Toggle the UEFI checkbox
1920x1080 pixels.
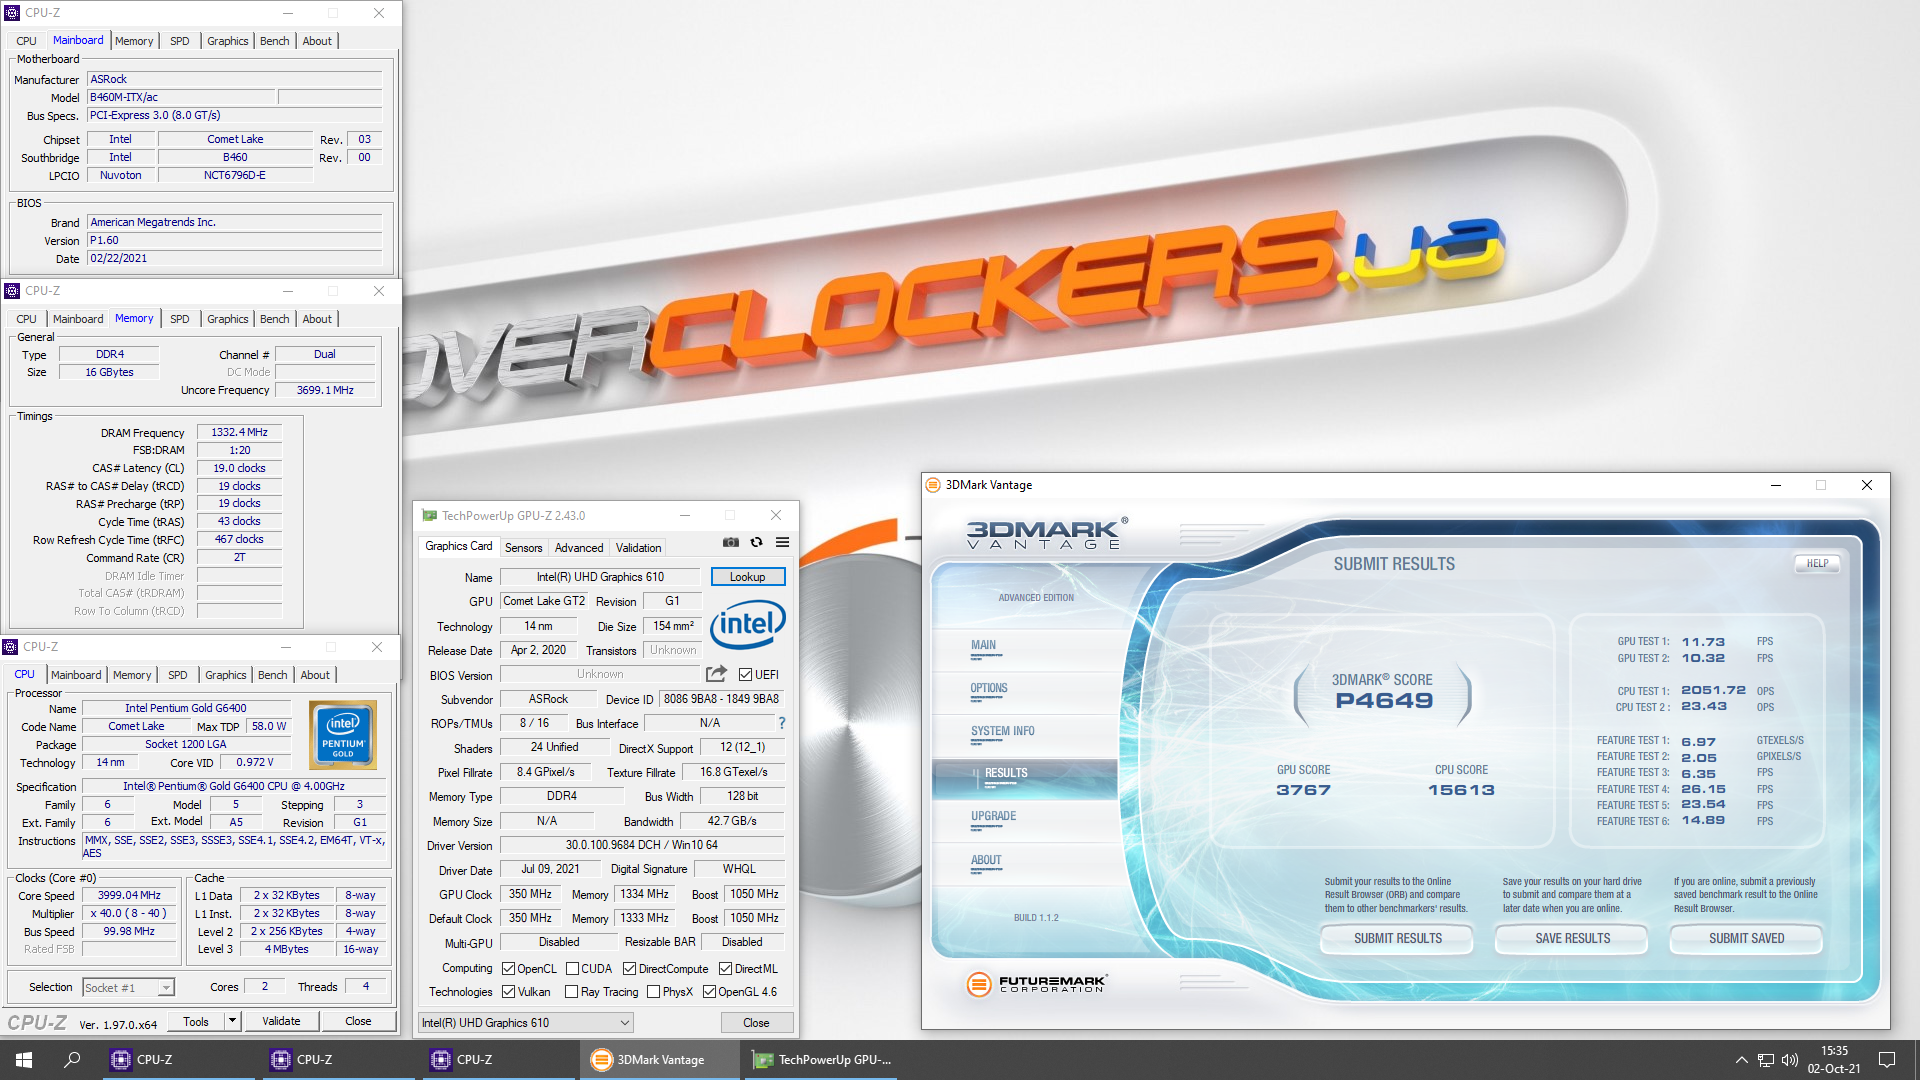click(745, 675)
